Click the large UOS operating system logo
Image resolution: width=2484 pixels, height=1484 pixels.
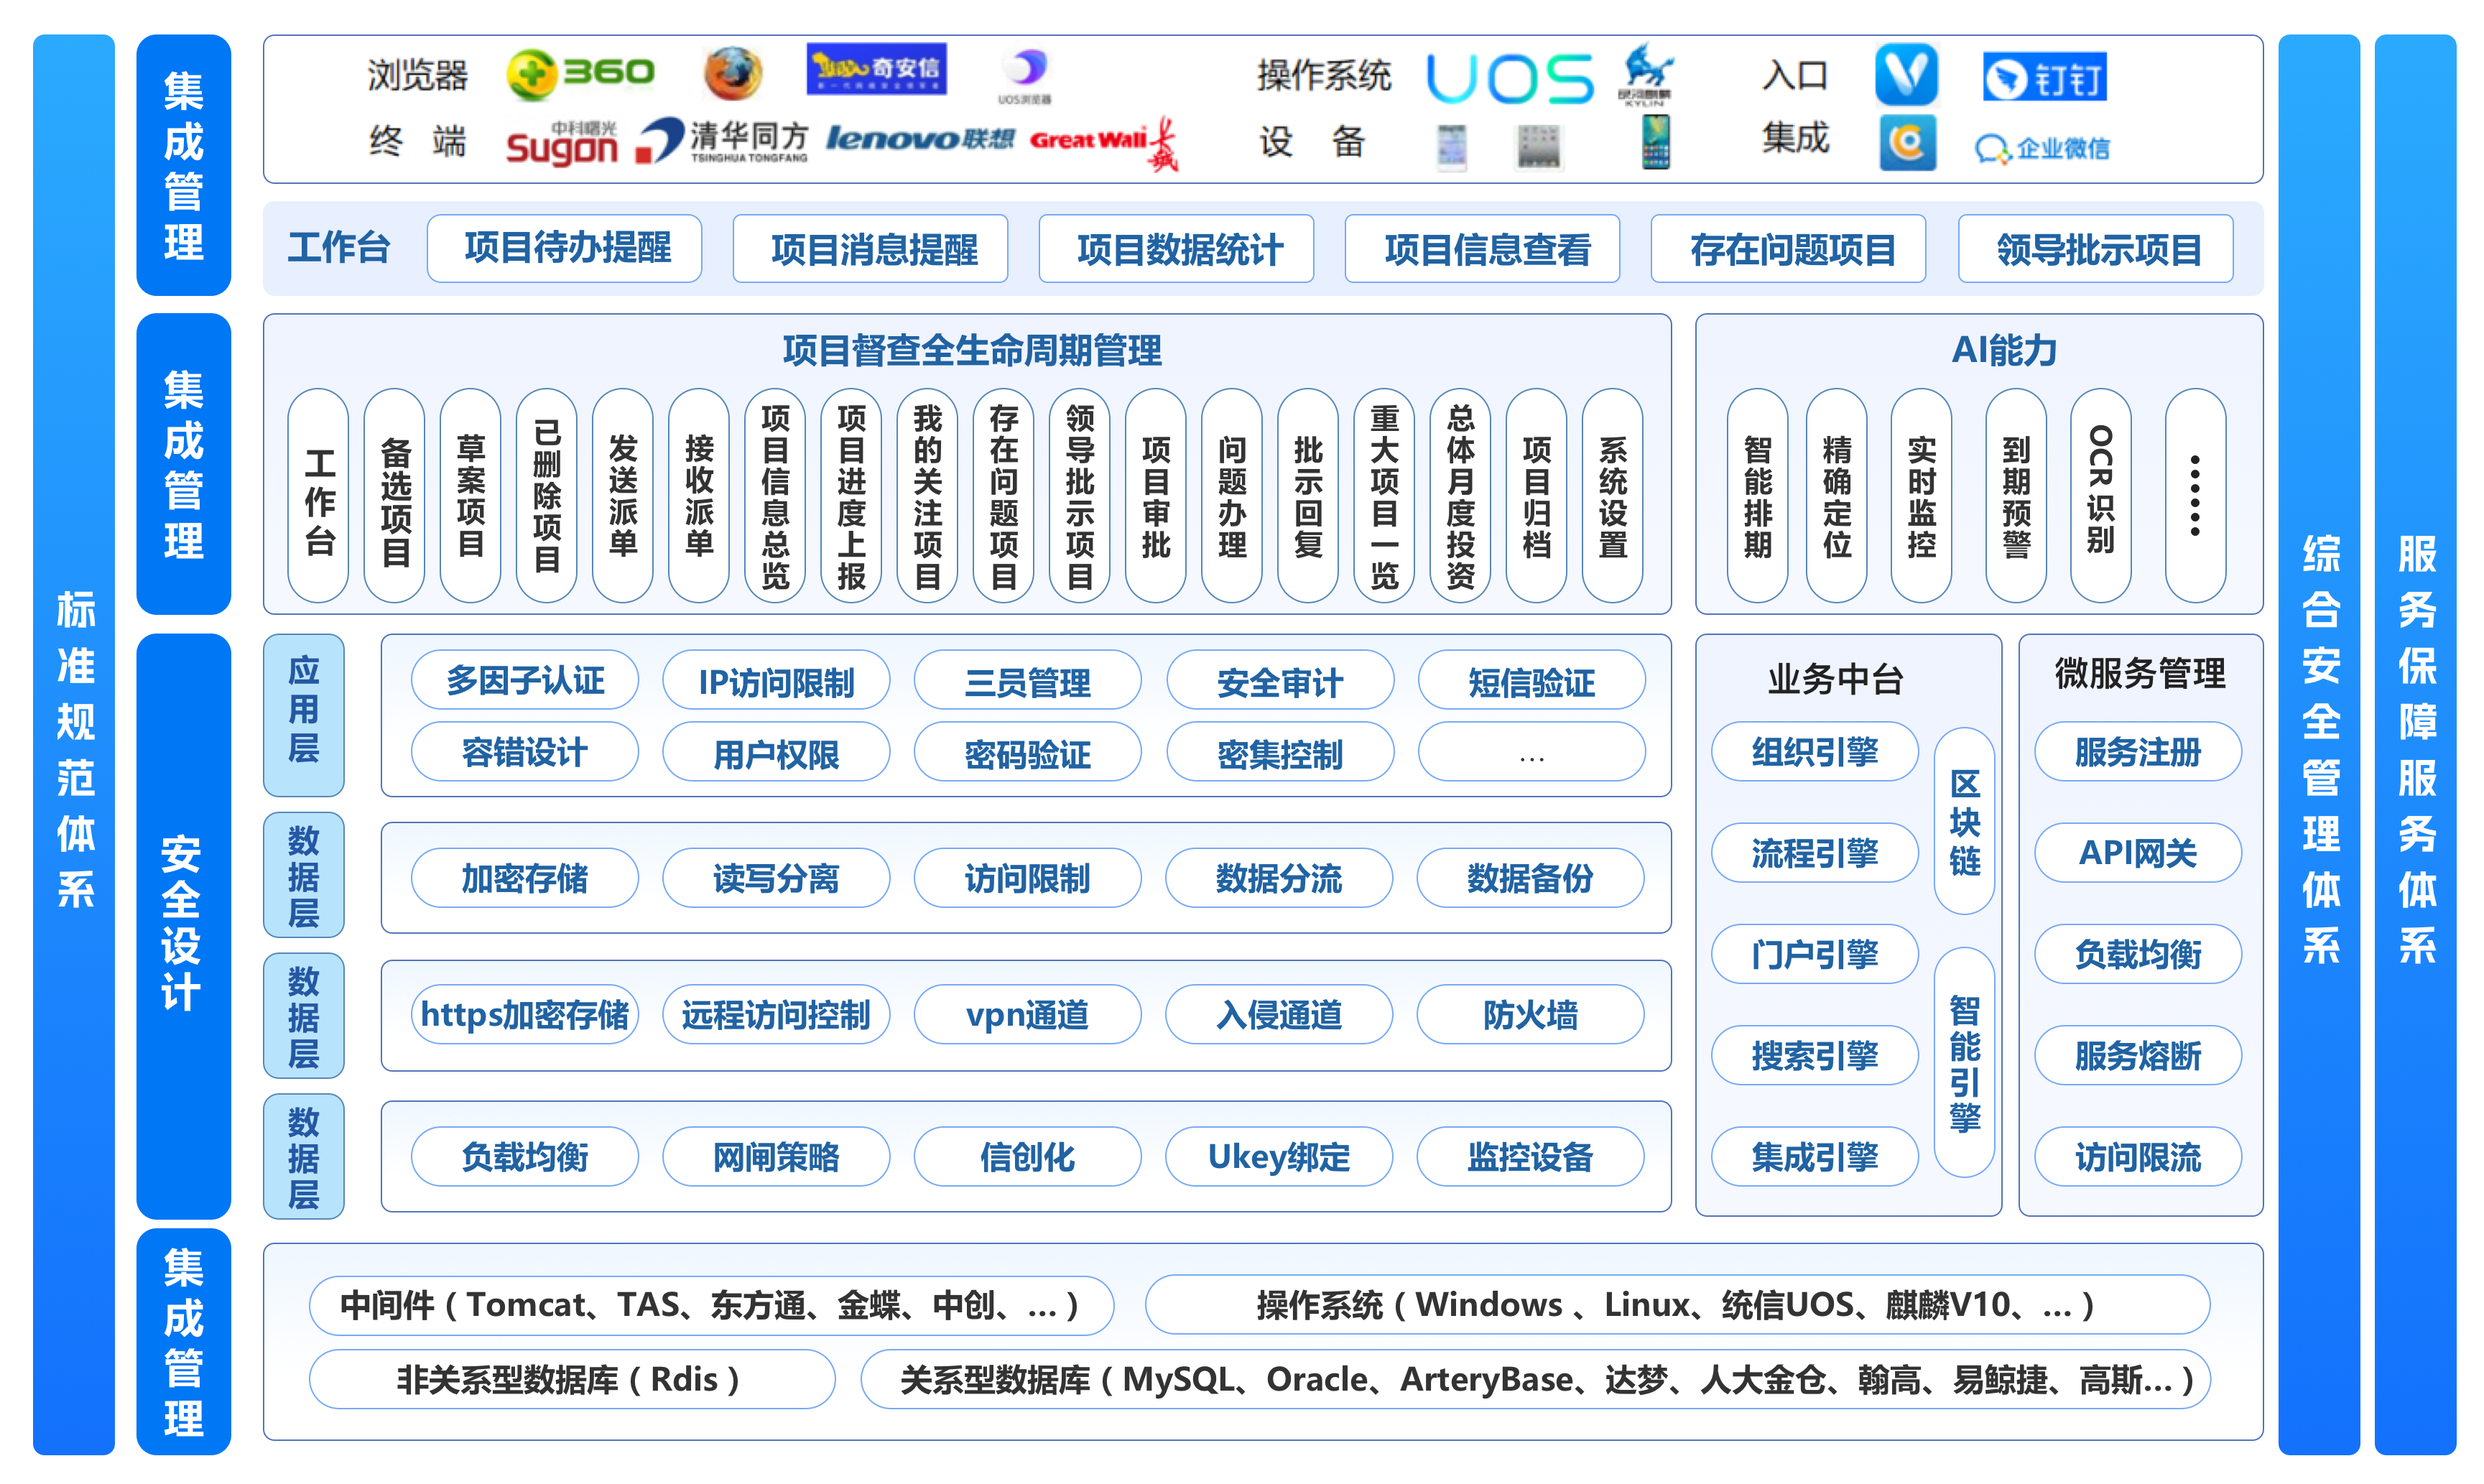point(1509,79)
